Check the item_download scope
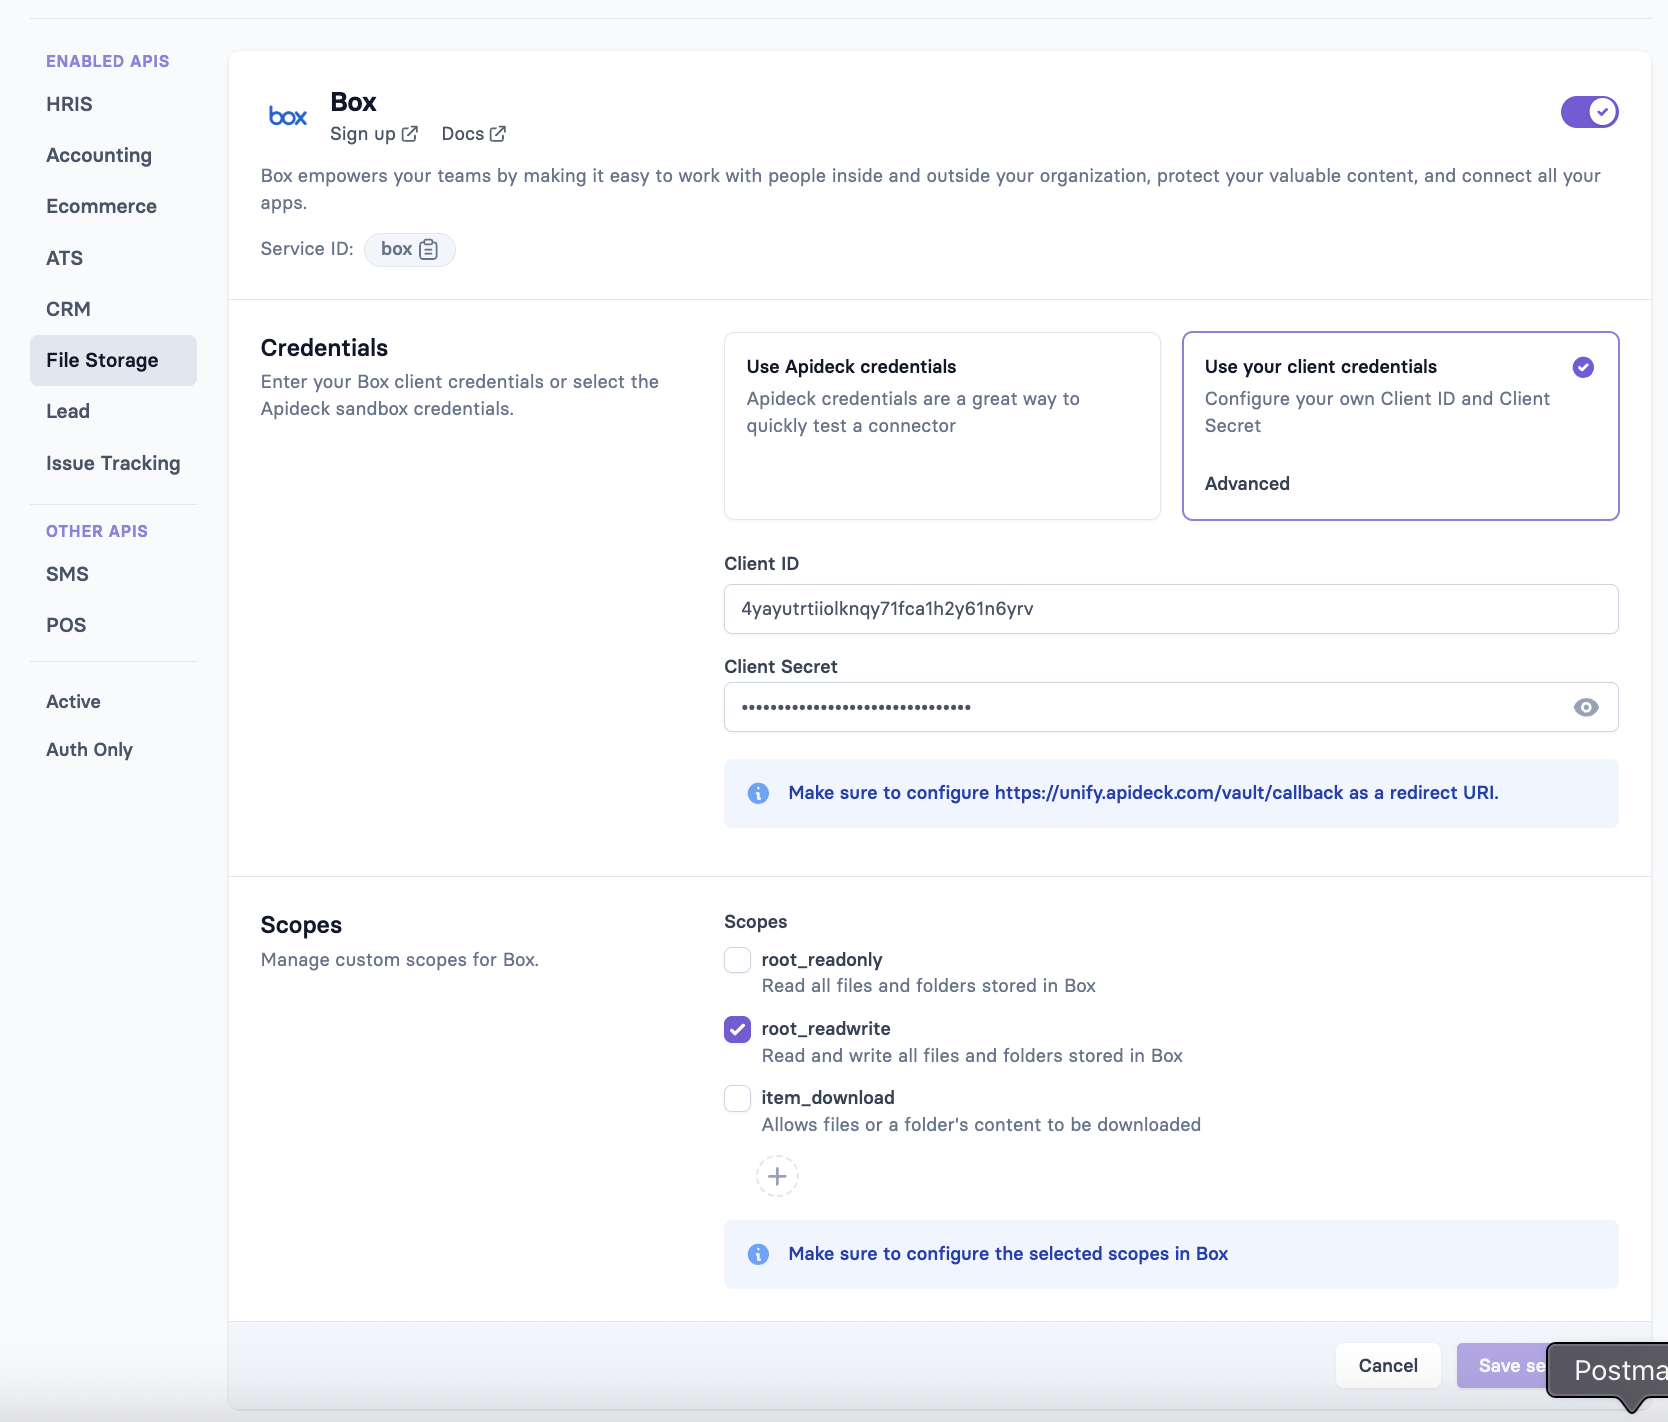The height and width of the screenshot is (1422, 1668). tap(738, 1098)
